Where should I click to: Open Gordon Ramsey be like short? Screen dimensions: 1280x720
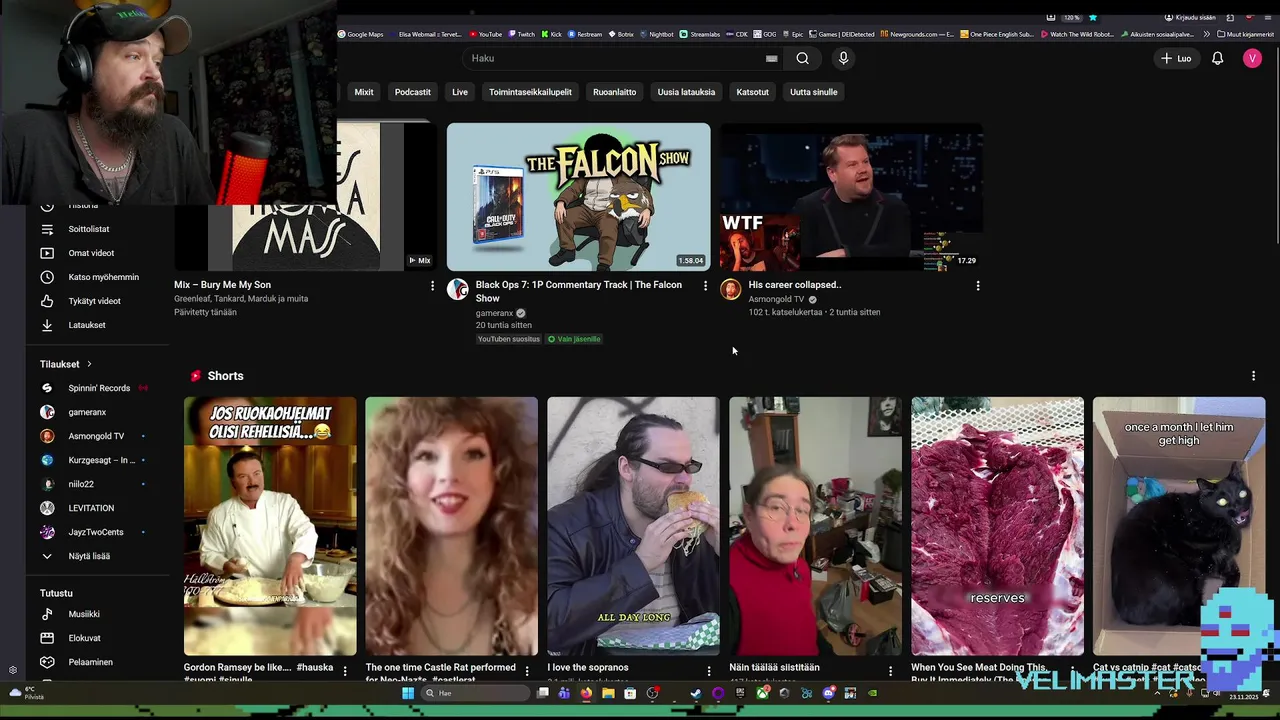[x=270, y=526]
